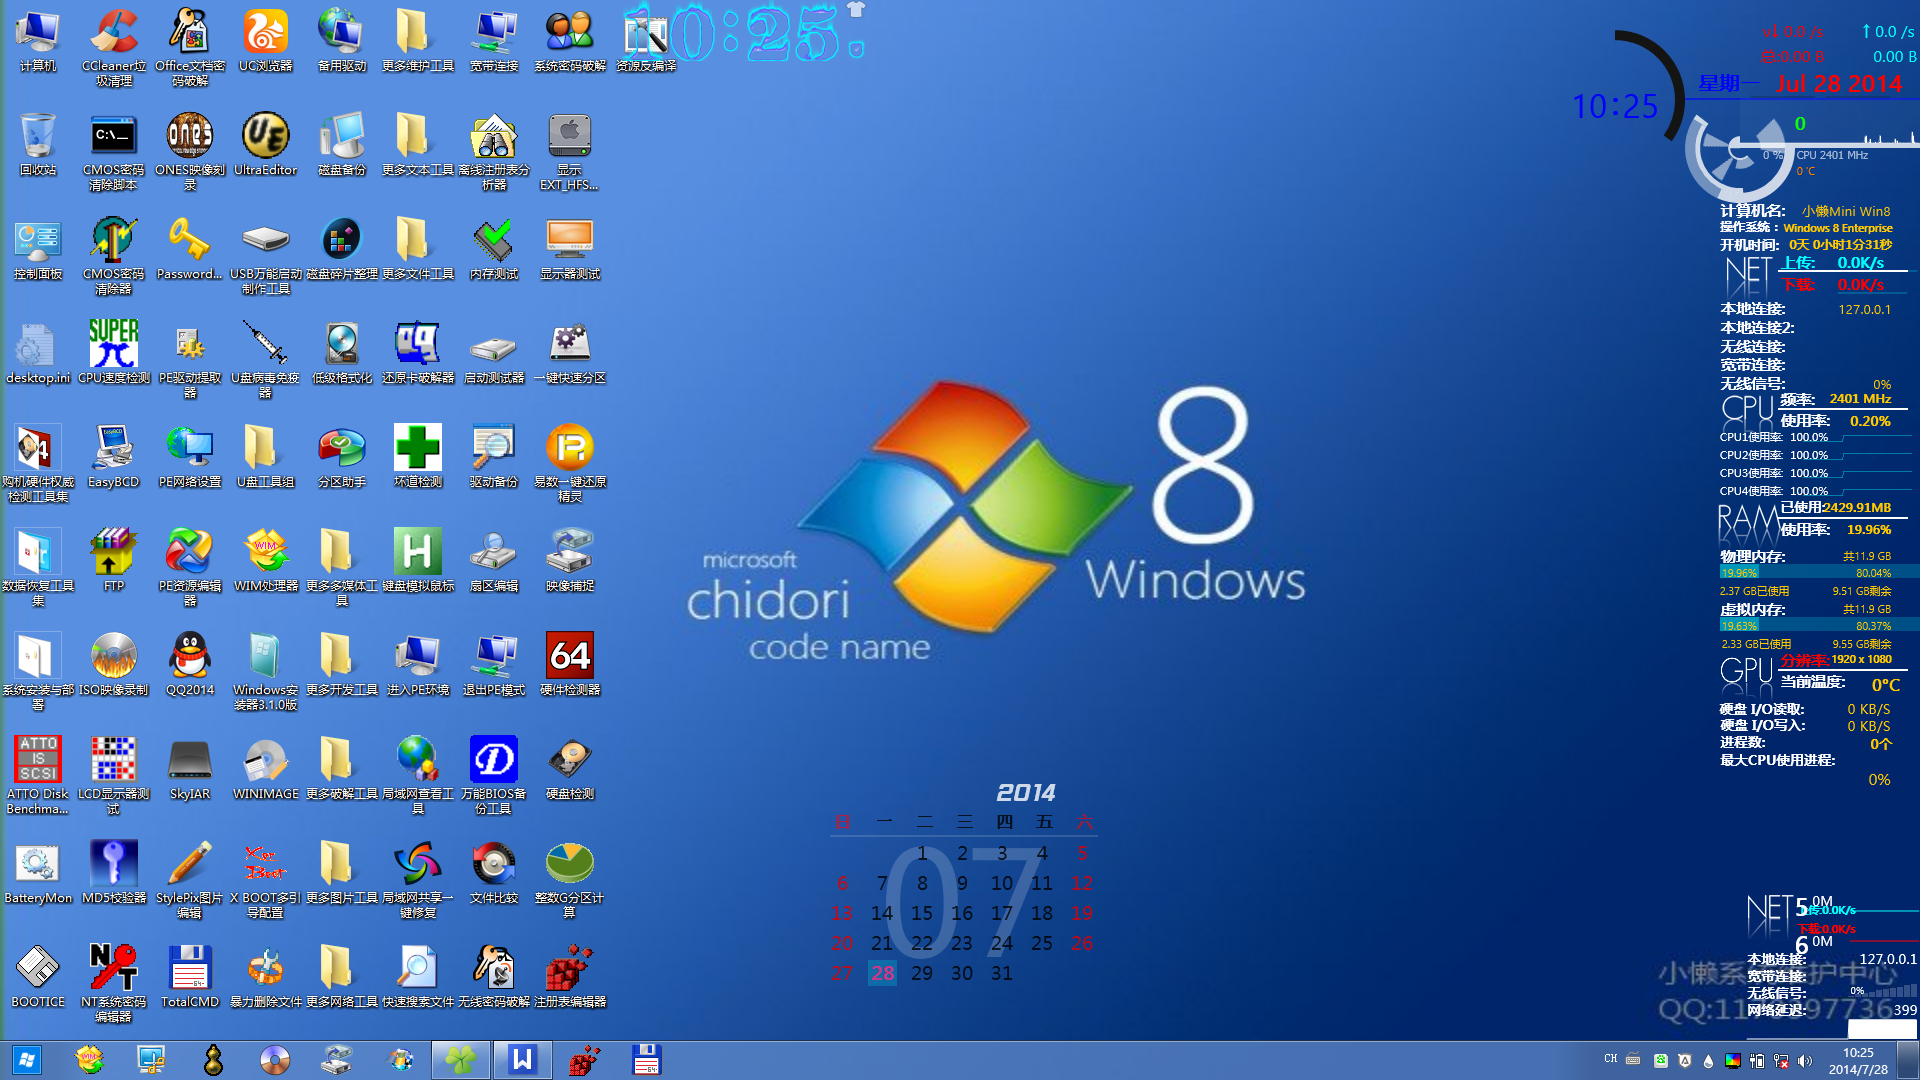This screenshot has height=1080, width=1920.
Task: Open desktop.ini file icon
Action: click(38, 352)
